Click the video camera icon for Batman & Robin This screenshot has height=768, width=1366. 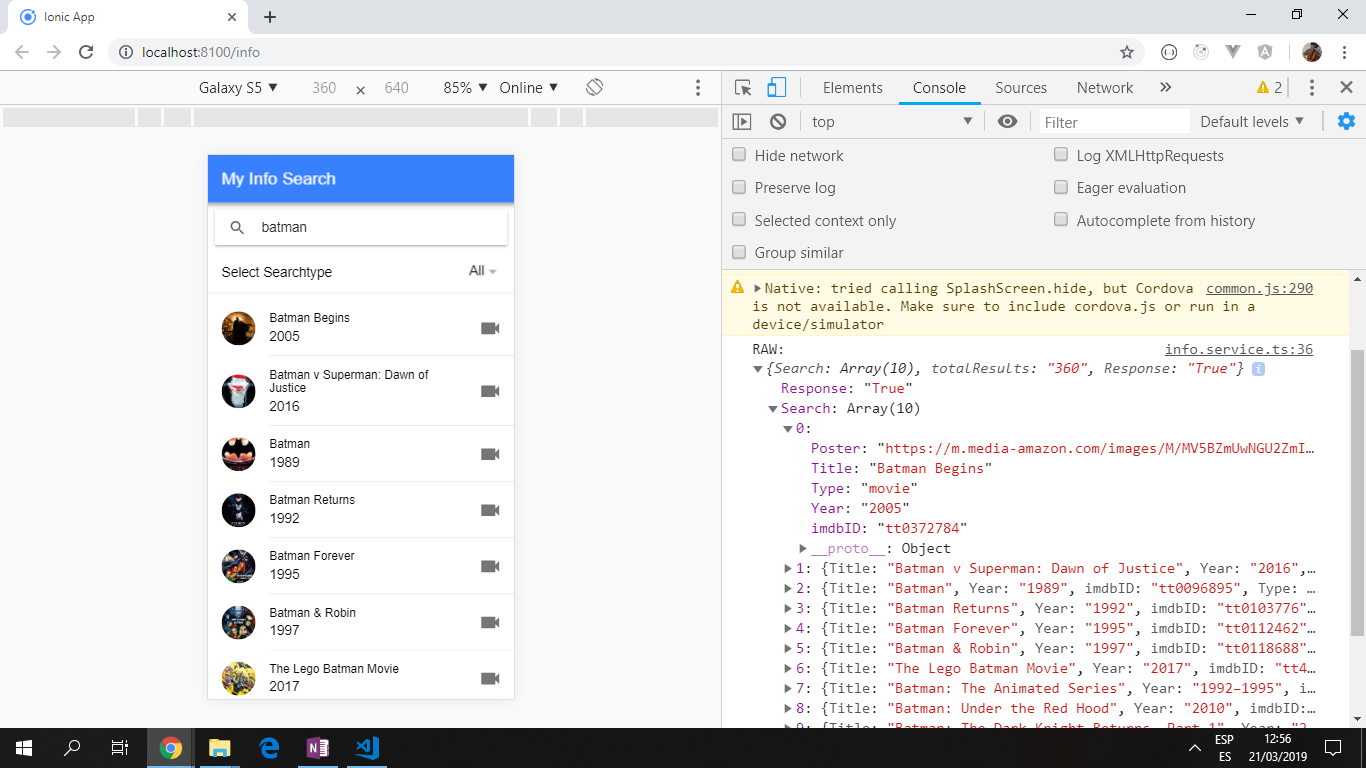pos(490,622)
